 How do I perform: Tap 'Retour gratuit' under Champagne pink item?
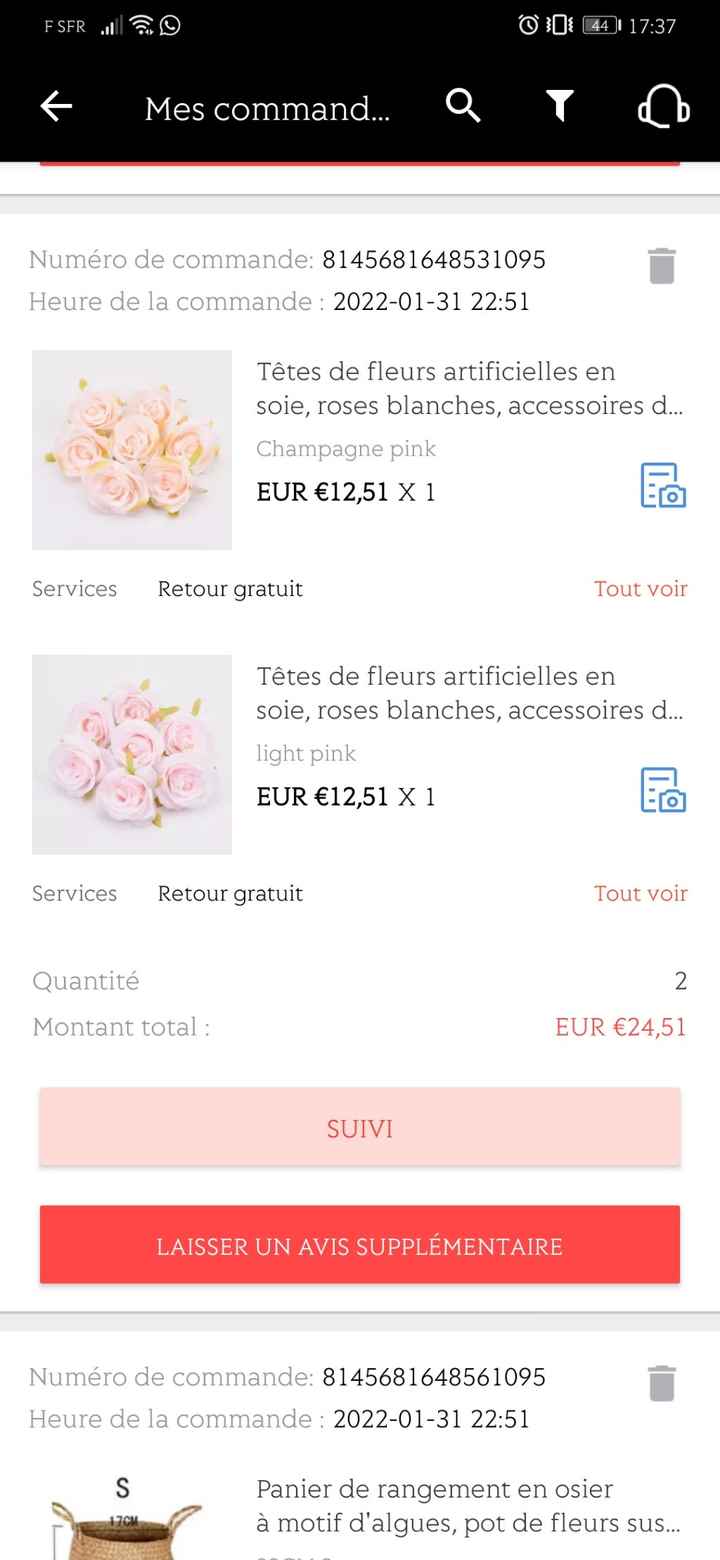click(x=230, y=589)
